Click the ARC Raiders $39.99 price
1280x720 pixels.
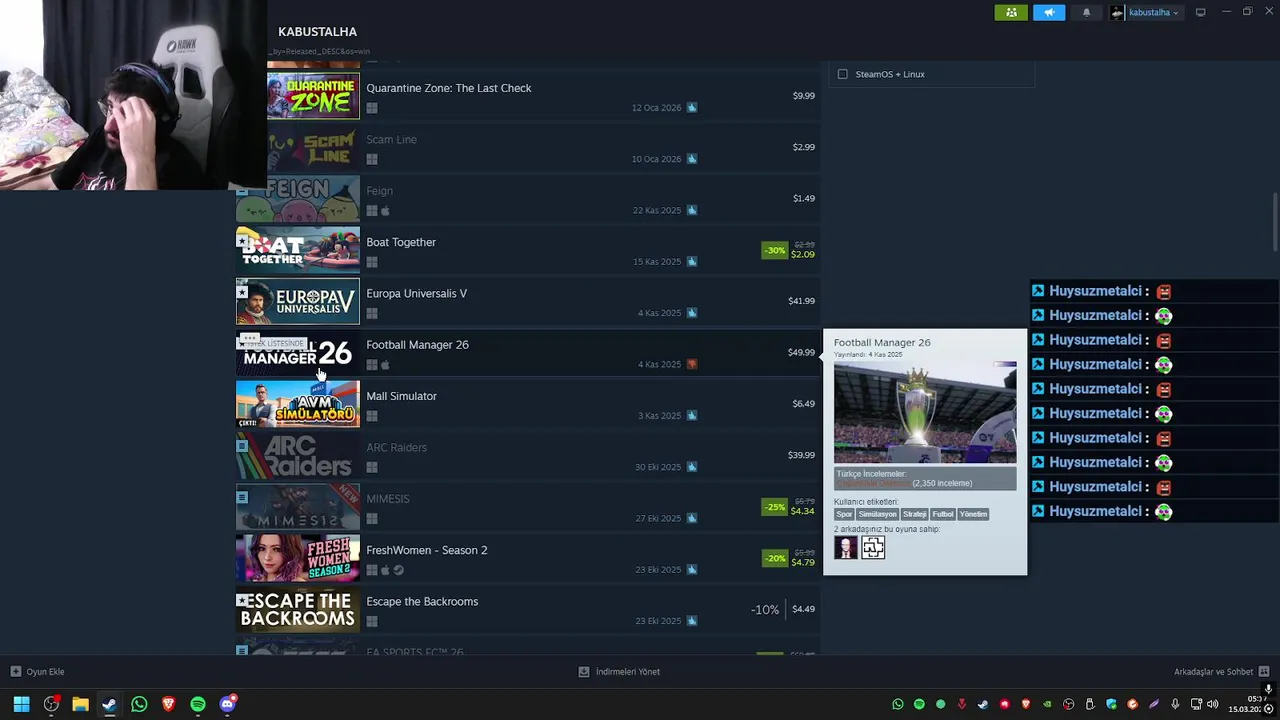(x=801, y=455)
